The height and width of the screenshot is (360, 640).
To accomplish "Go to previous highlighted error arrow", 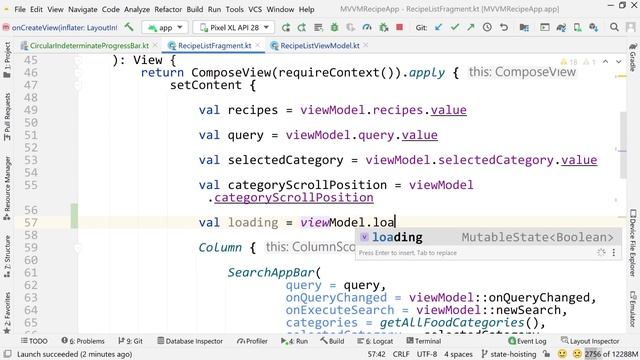I will [605, 62].
